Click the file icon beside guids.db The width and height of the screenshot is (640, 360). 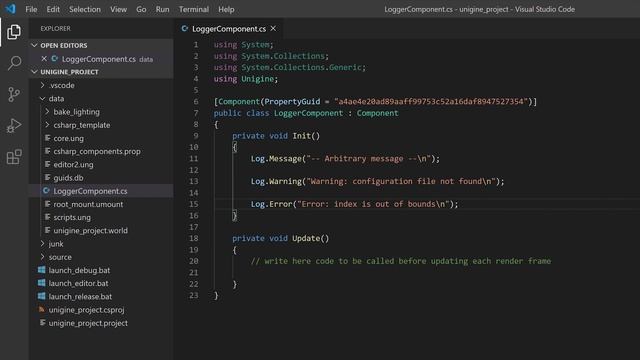(x=47, y=178)
